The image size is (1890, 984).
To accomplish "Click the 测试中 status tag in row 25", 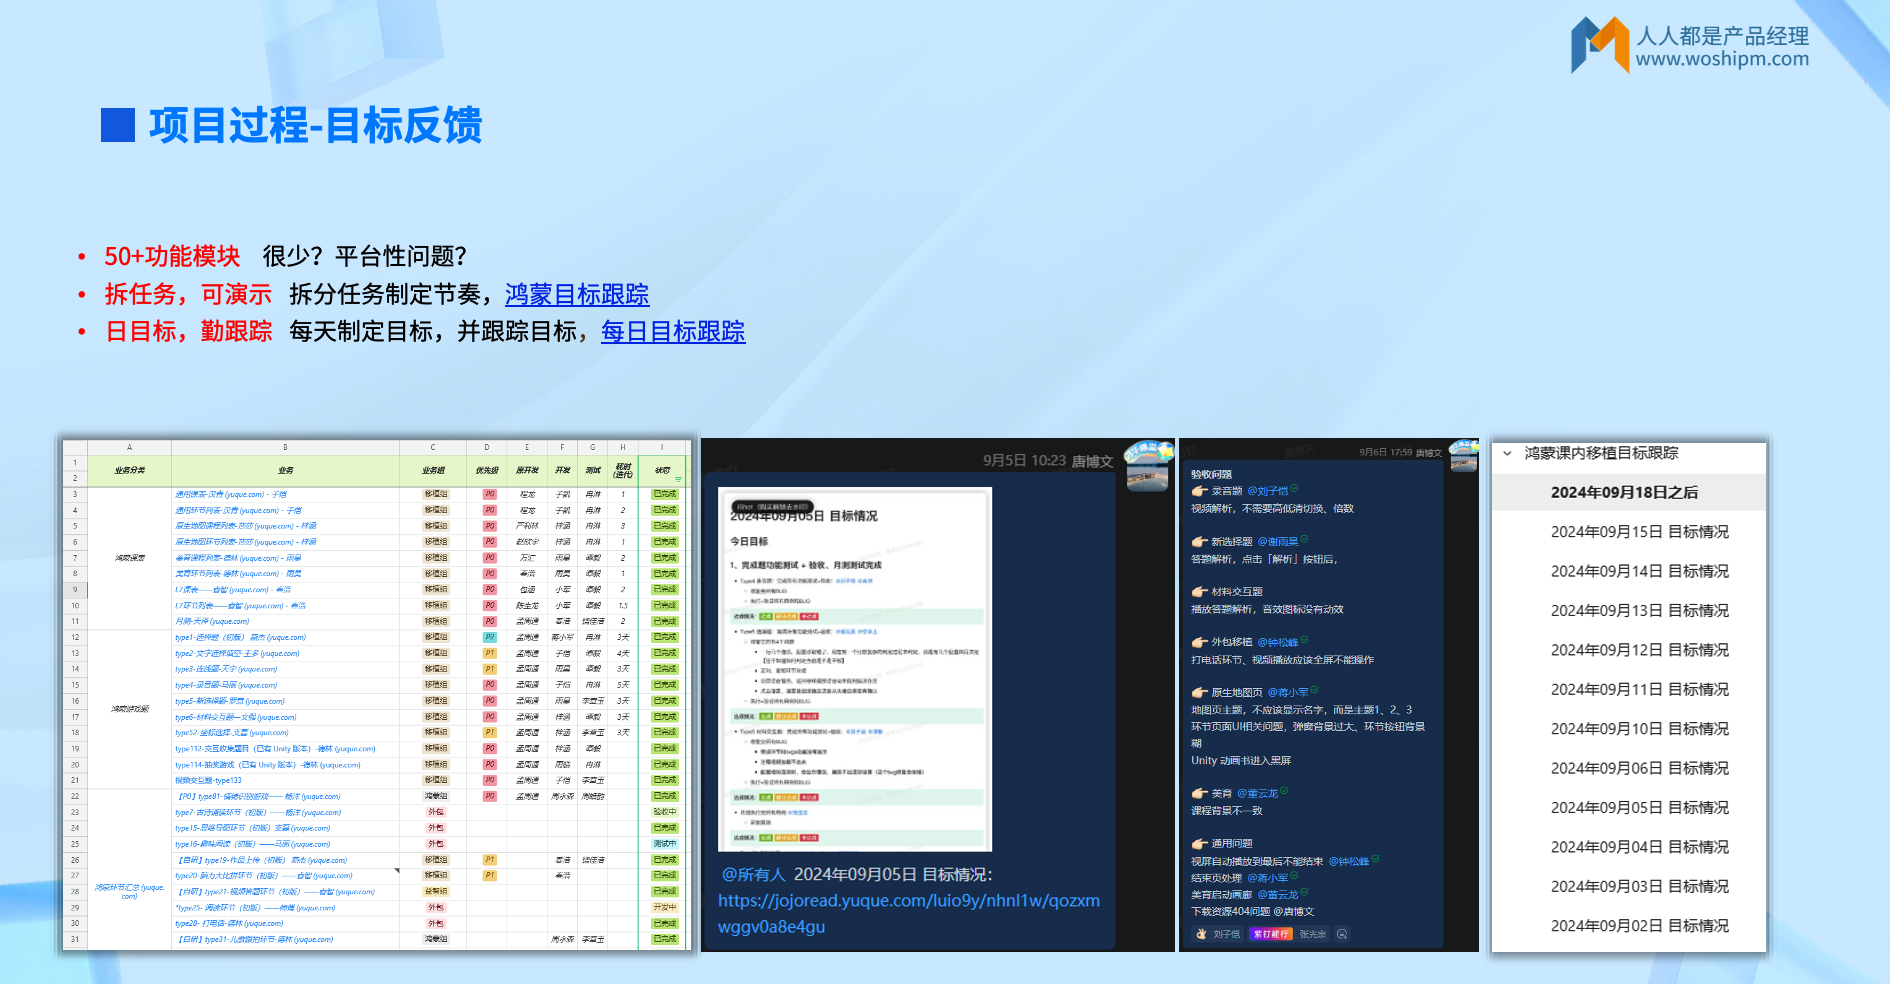I will (x=665, y=844).
